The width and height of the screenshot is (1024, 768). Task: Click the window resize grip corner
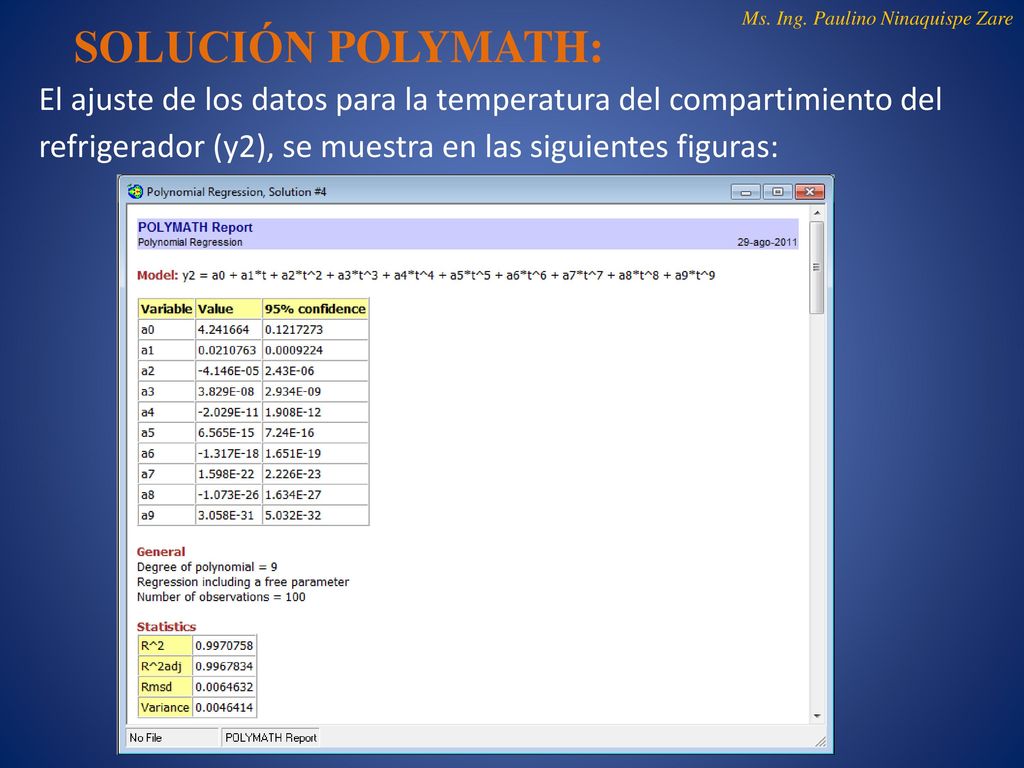(x=820, y=741)
